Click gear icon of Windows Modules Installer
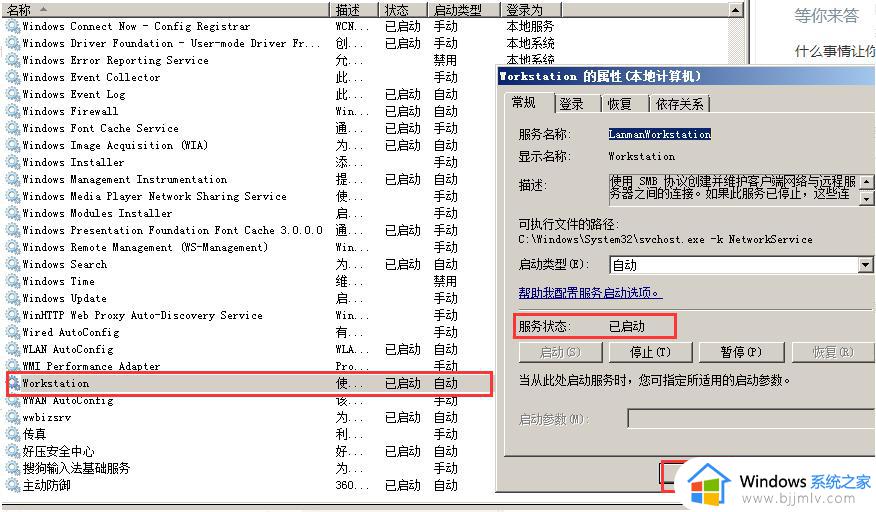 12,213
